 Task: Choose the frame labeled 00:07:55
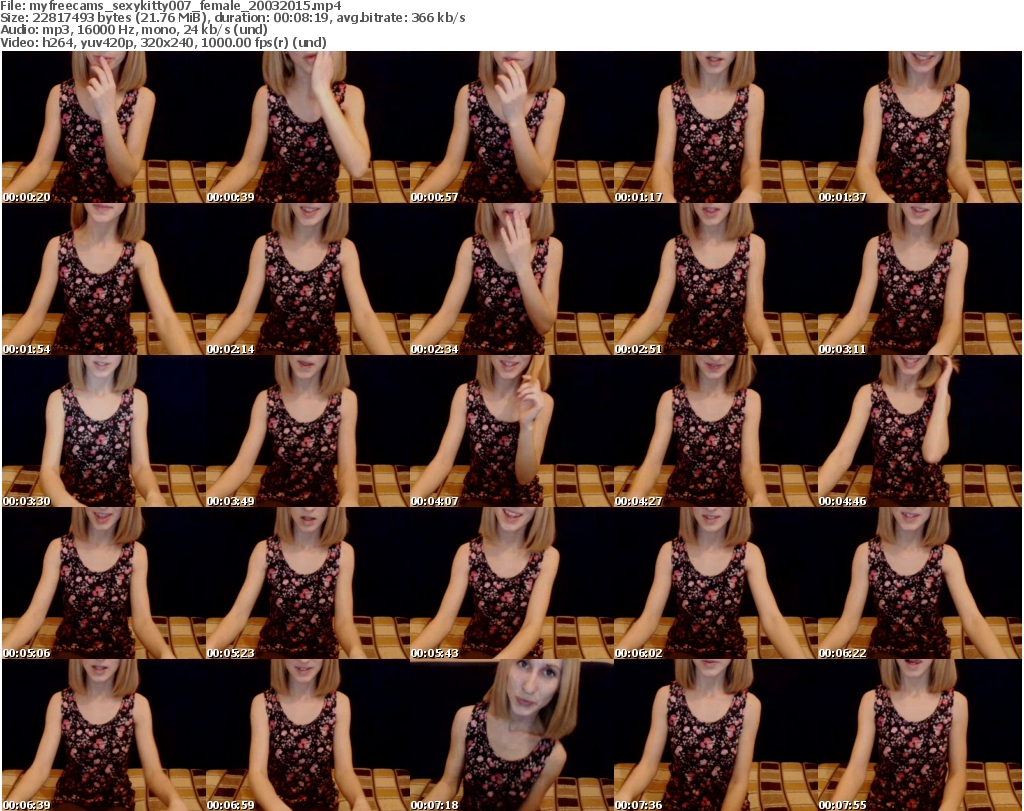pos(919,735)
